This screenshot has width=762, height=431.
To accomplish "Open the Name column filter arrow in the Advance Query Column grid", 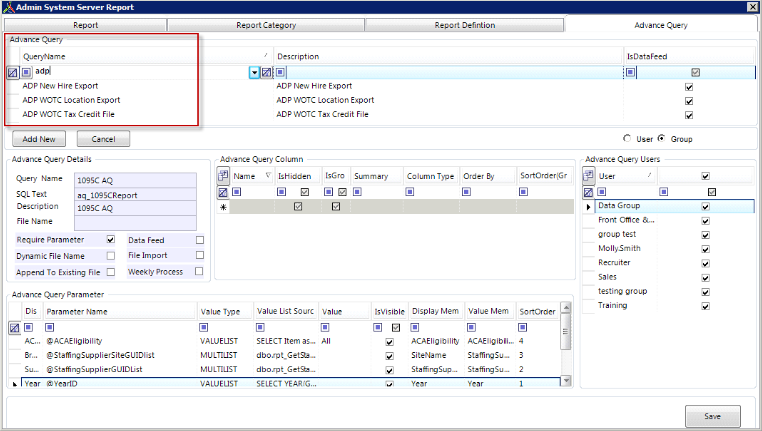I will pos(268,175).
